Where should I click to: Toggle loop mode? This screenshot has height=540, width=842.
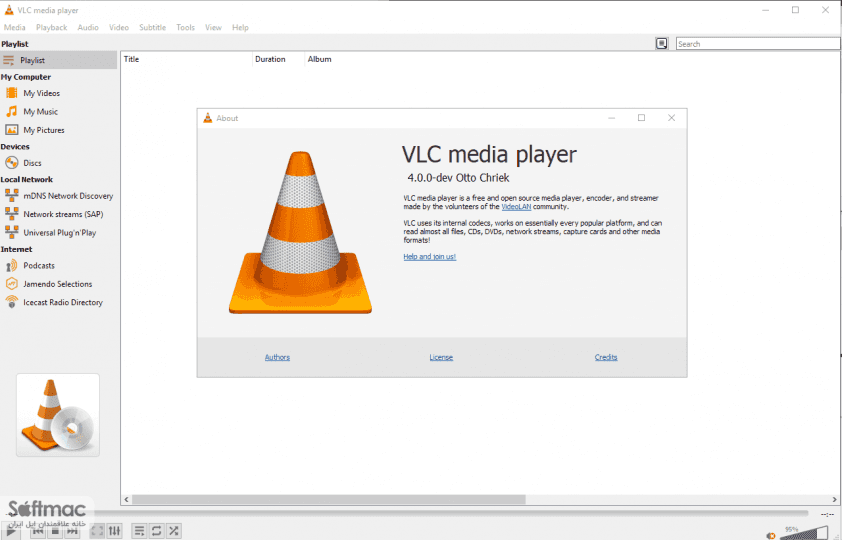[156, 531]
